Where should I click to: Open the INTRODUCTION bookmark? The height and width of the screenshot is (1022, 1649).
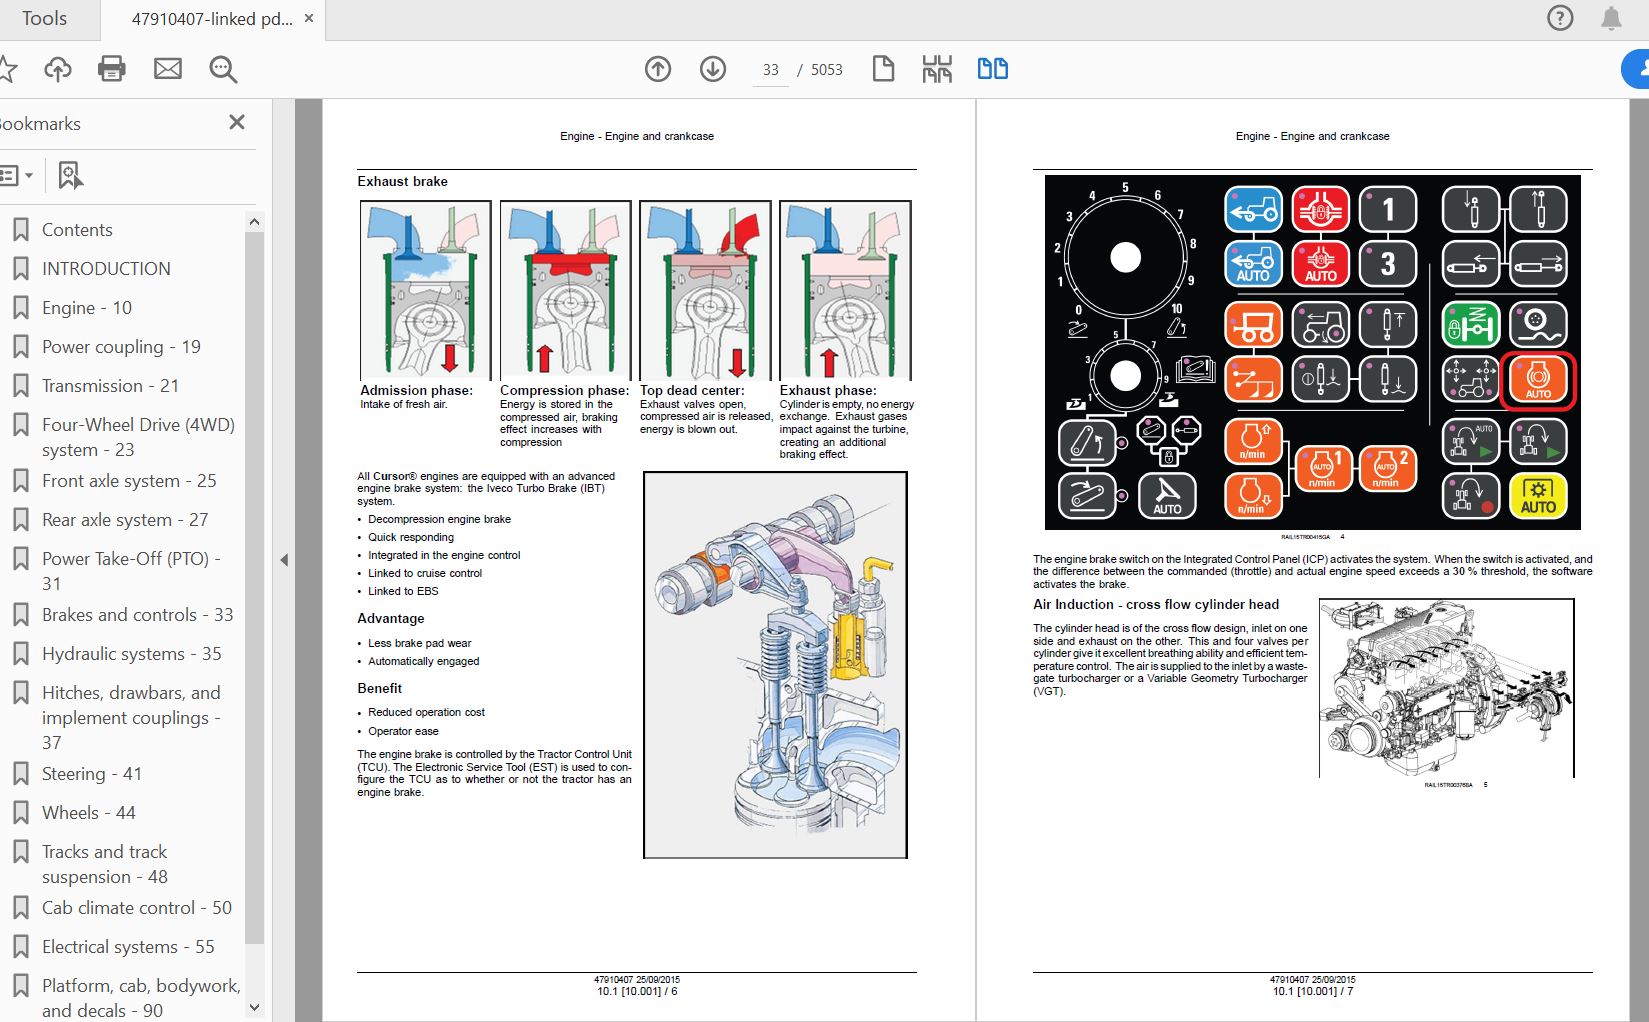pyautogui.click(x=106, y=269)
